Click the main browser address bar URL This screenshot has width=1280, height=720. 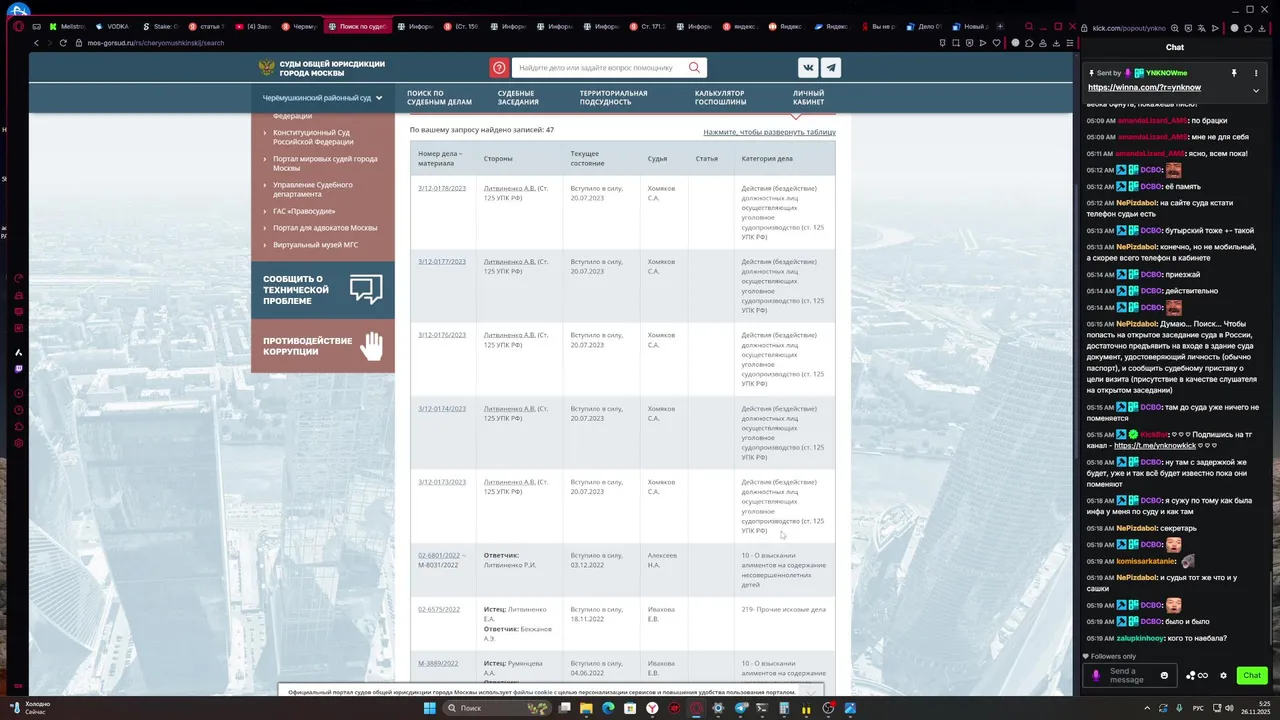point(155,43)
